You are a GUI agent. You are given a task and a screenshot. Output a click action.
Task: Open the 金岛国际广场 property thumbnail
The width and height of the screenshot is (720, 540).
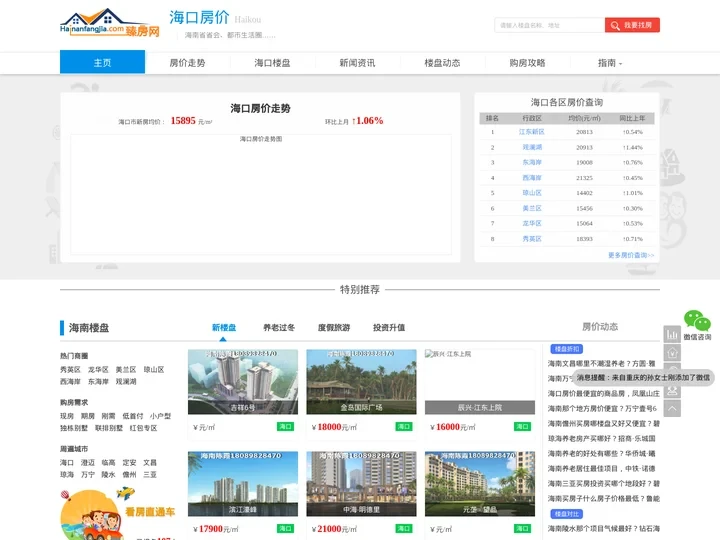pos(361,382)
